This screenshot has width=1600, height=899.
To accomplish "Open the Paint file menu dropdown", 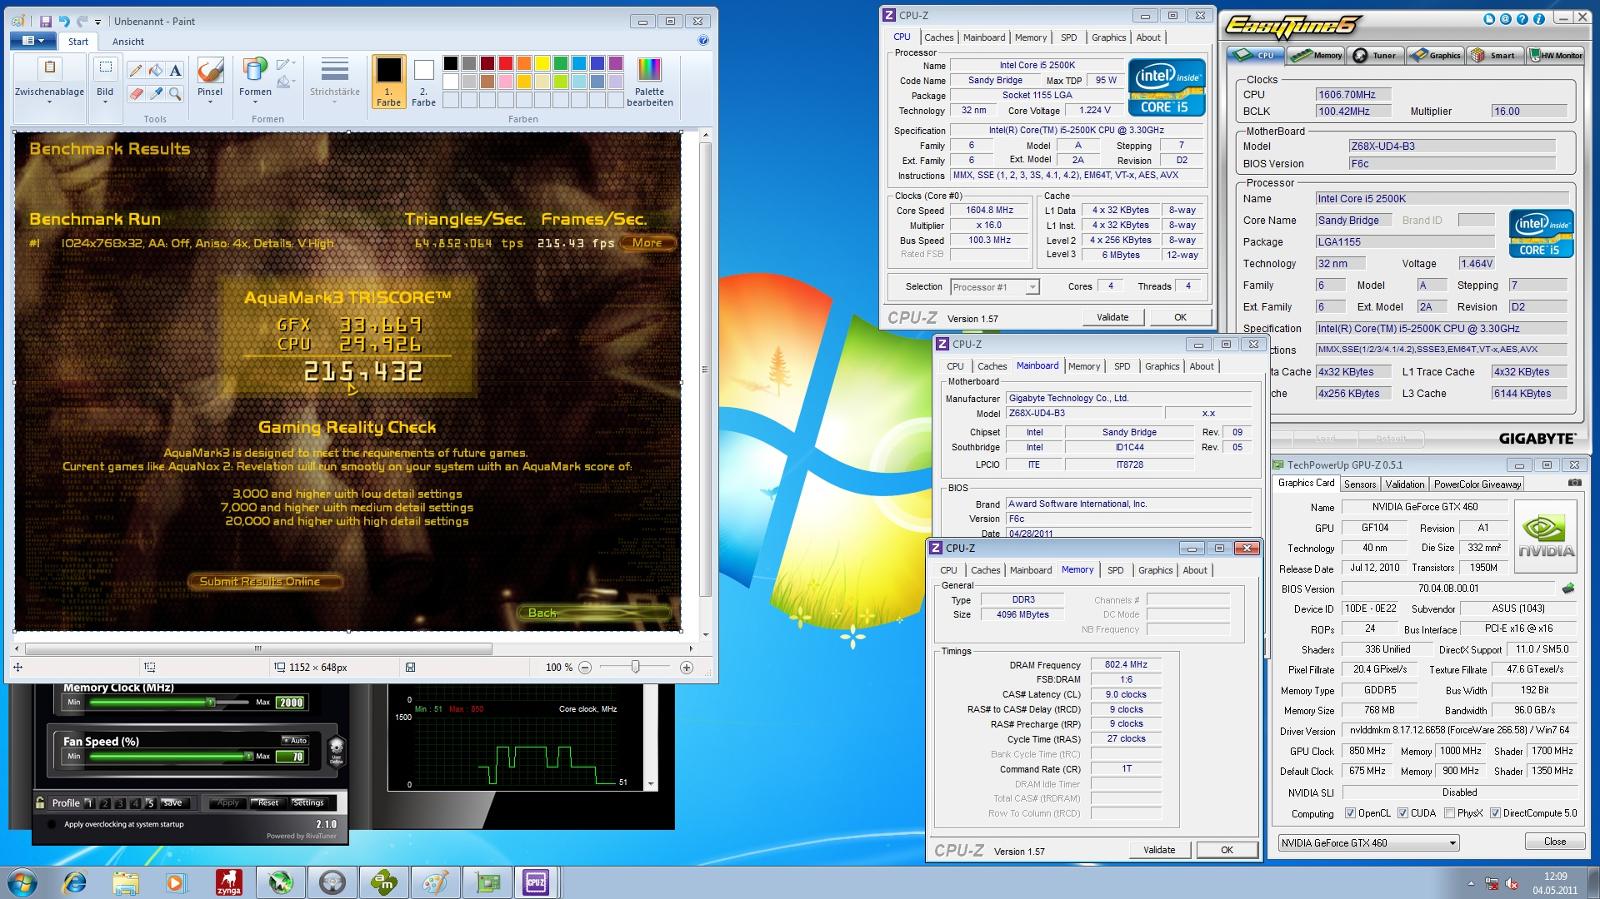I will pyautogui.click(x=33, y=41).
